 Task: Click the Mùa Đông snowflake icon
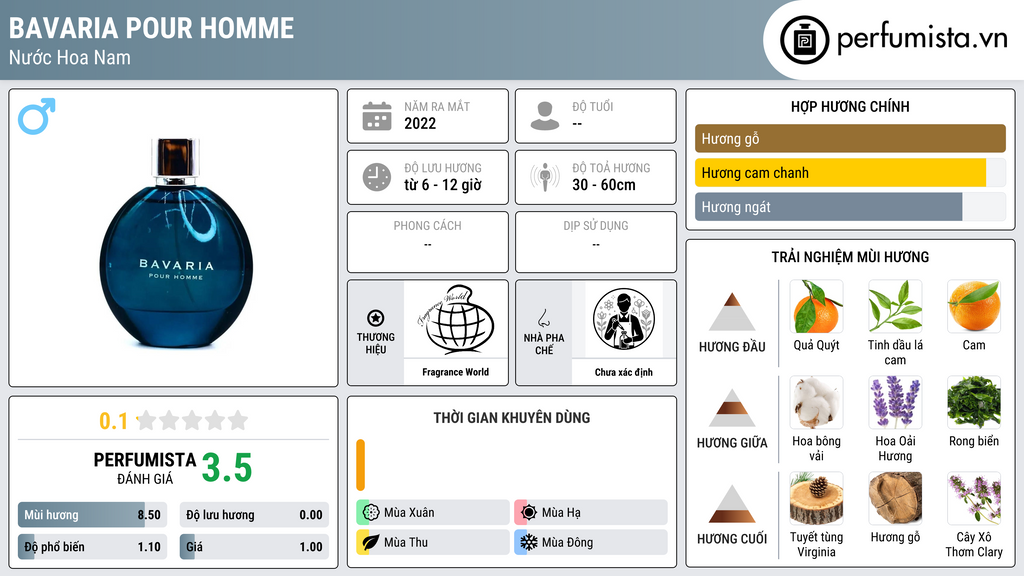pos(529,542)
